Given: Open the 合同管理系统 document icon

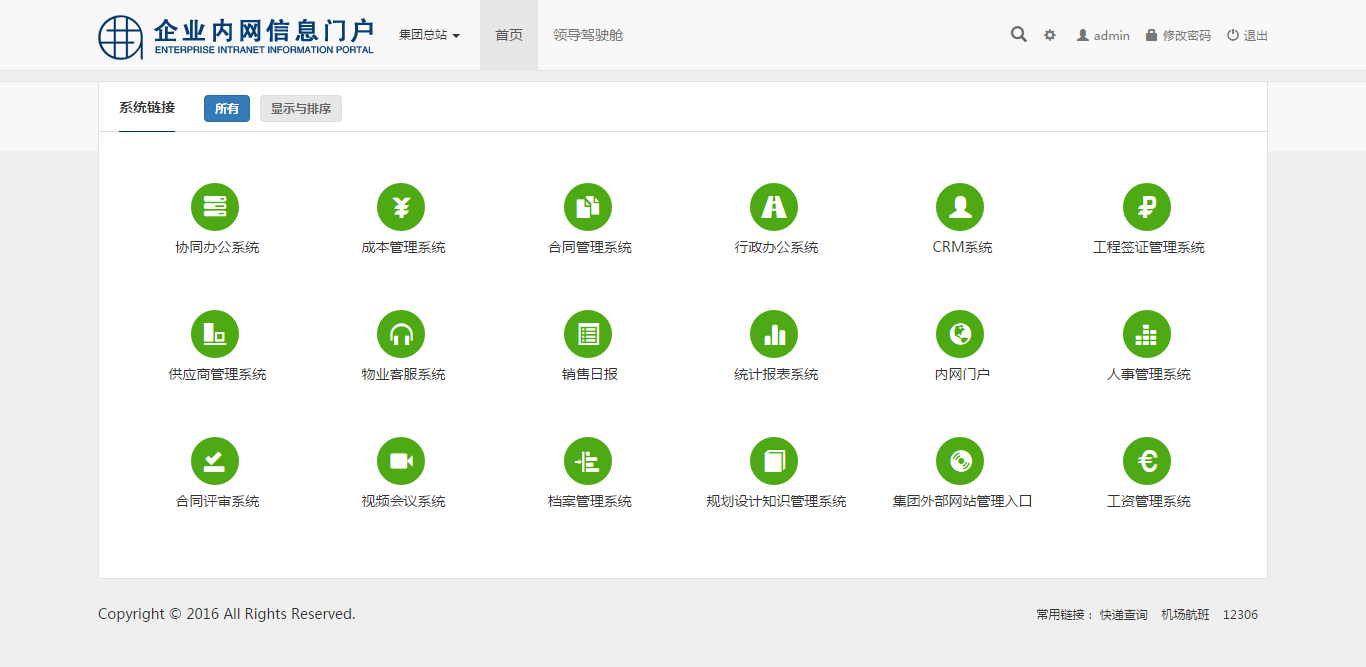Looking at the screenshot, I should [588, 207].
